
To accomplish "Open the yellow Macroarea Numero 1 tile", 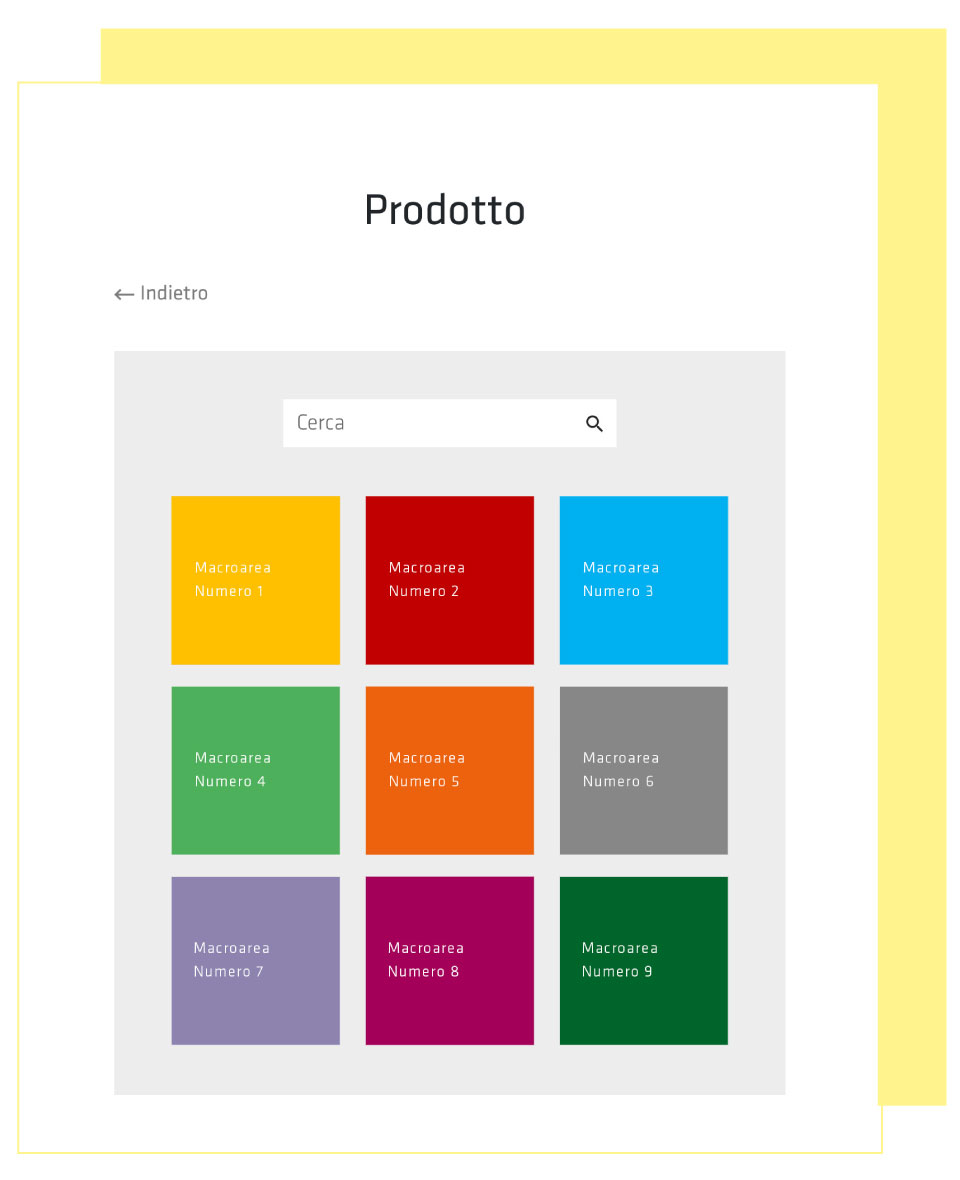I will [x=256, y=580].
